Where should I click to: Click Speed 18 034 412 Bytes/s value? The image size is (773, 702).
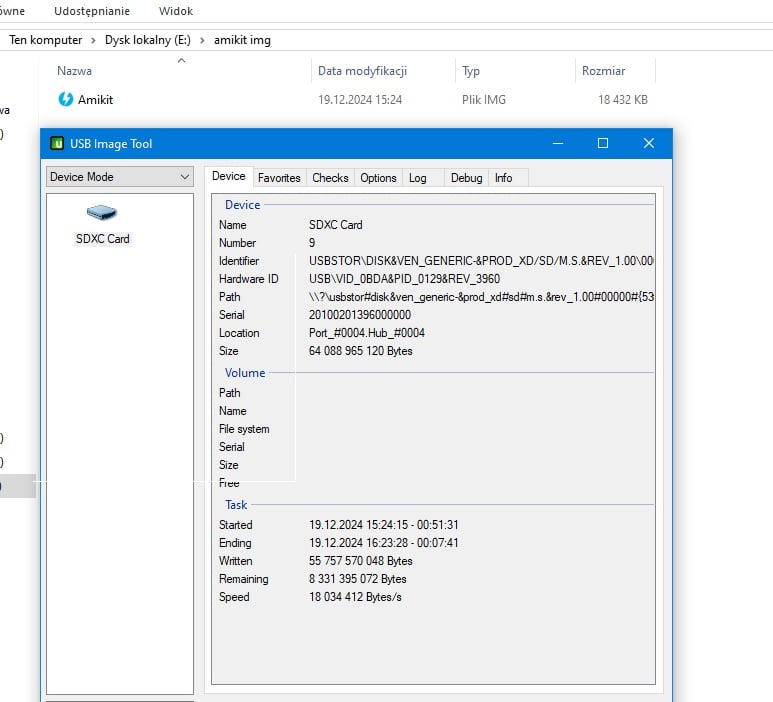(x=355, y=597)
